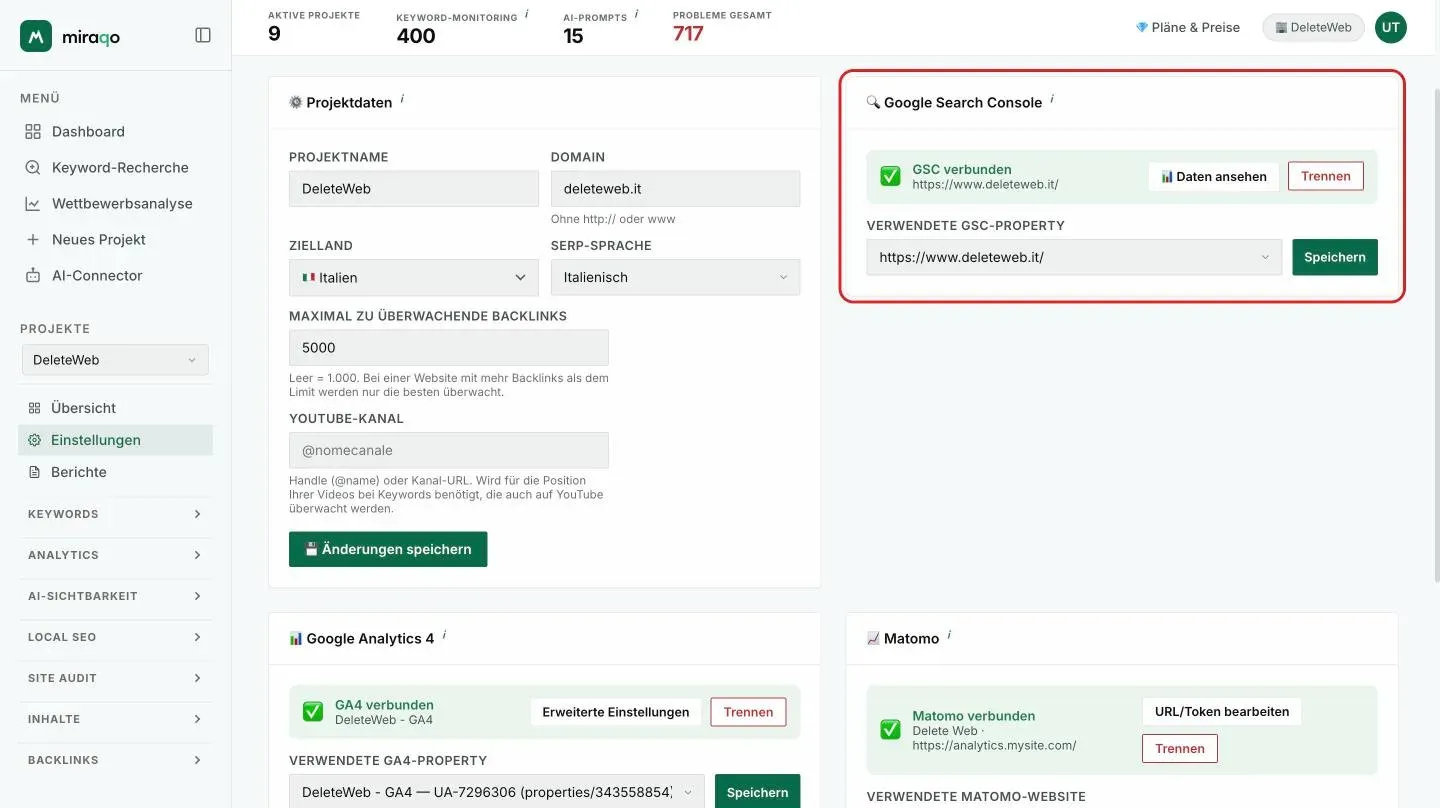Viewport: 1440px width, 808px height.
Task: Expand the BACKLINKS section
Action: pyautogui.click(x=115, y=760)
